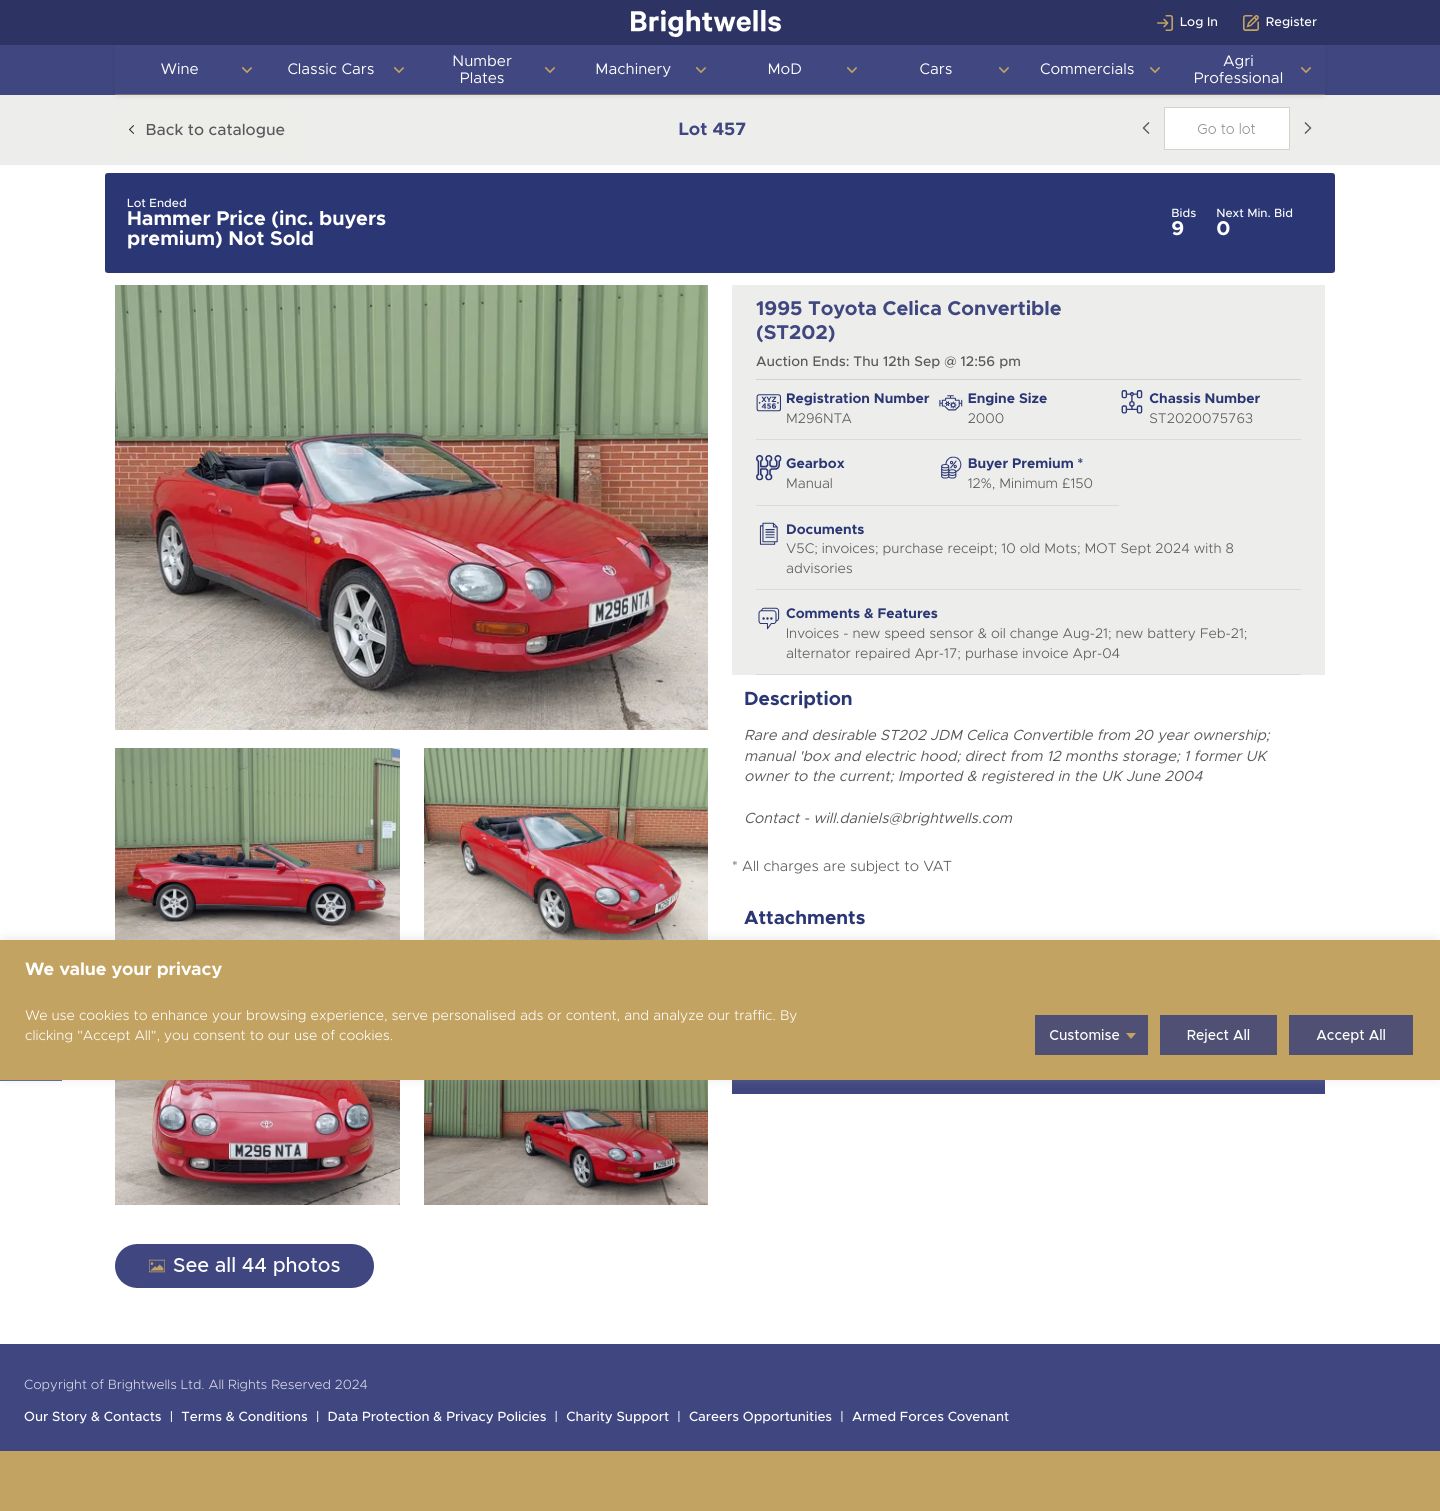This screenshot has width=1440, height=1511.
Task: Expand the Number Plates menu chevron
Action: pyautogui.click(x=549, y=70)
